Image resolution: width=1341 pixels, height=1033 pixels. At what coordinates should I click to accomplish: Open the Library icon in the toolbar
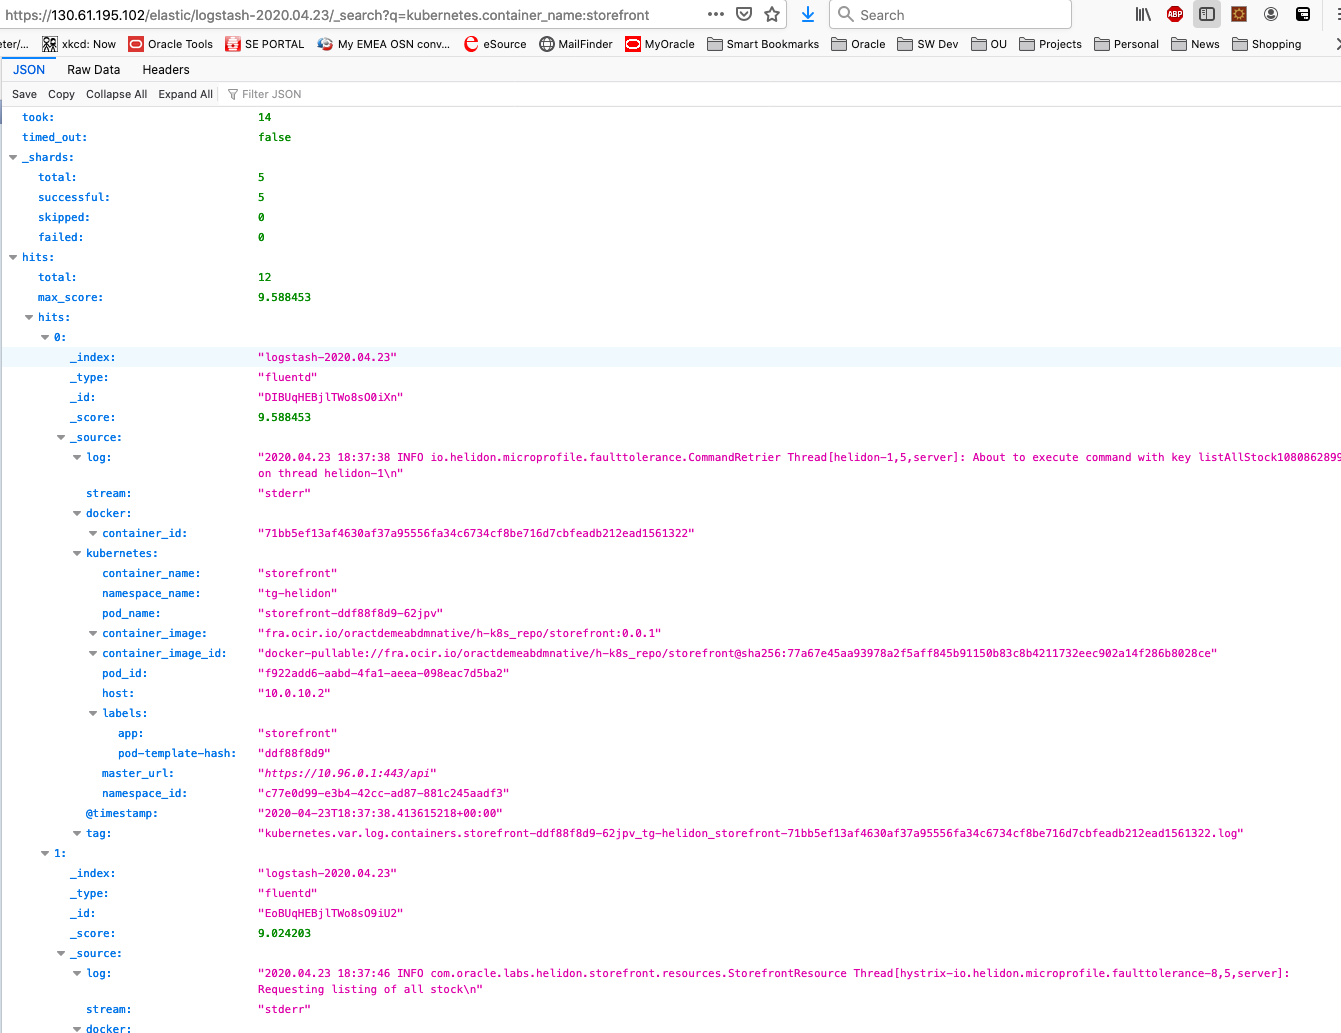click(1143, 14)
